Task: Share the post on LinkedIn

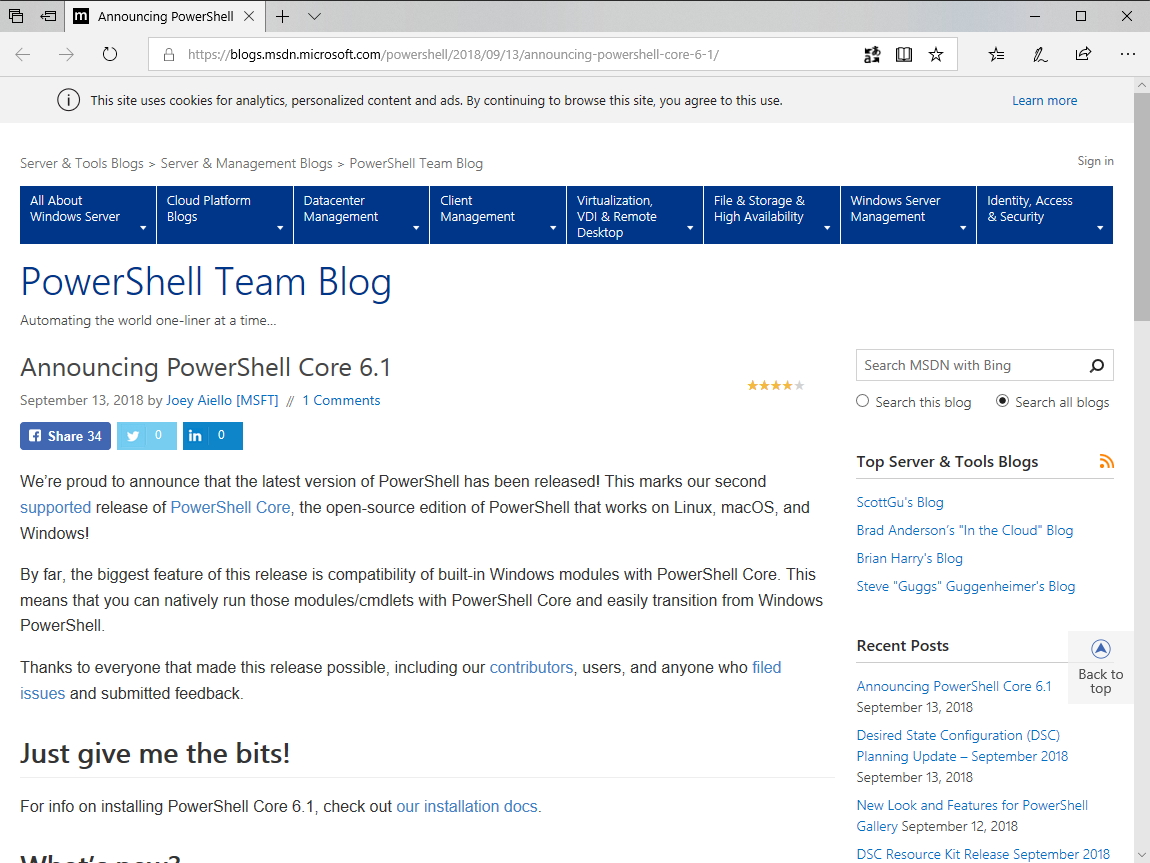Action: pos(212,435)
